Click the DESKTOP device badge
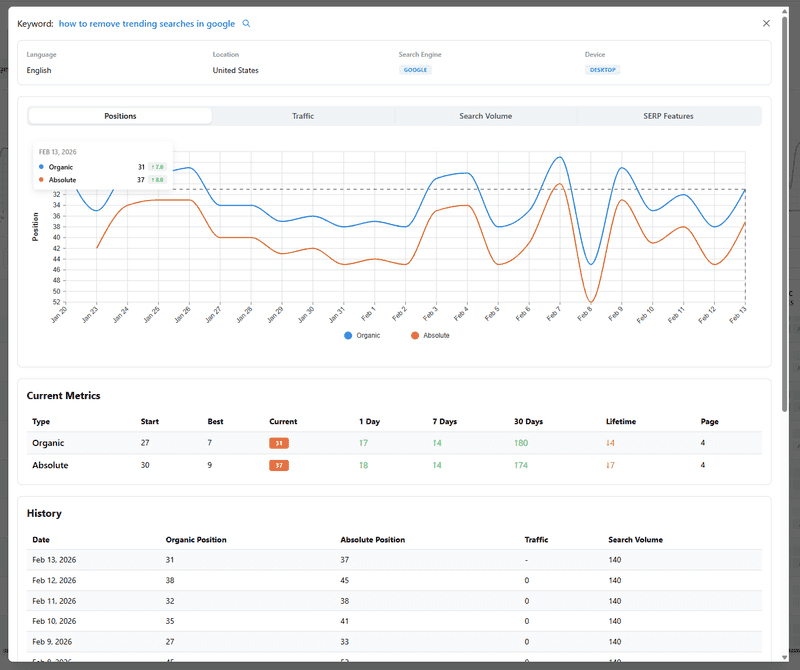Viewport: 800px width, 670px height. pyautogui.click(x=602, y=70)
